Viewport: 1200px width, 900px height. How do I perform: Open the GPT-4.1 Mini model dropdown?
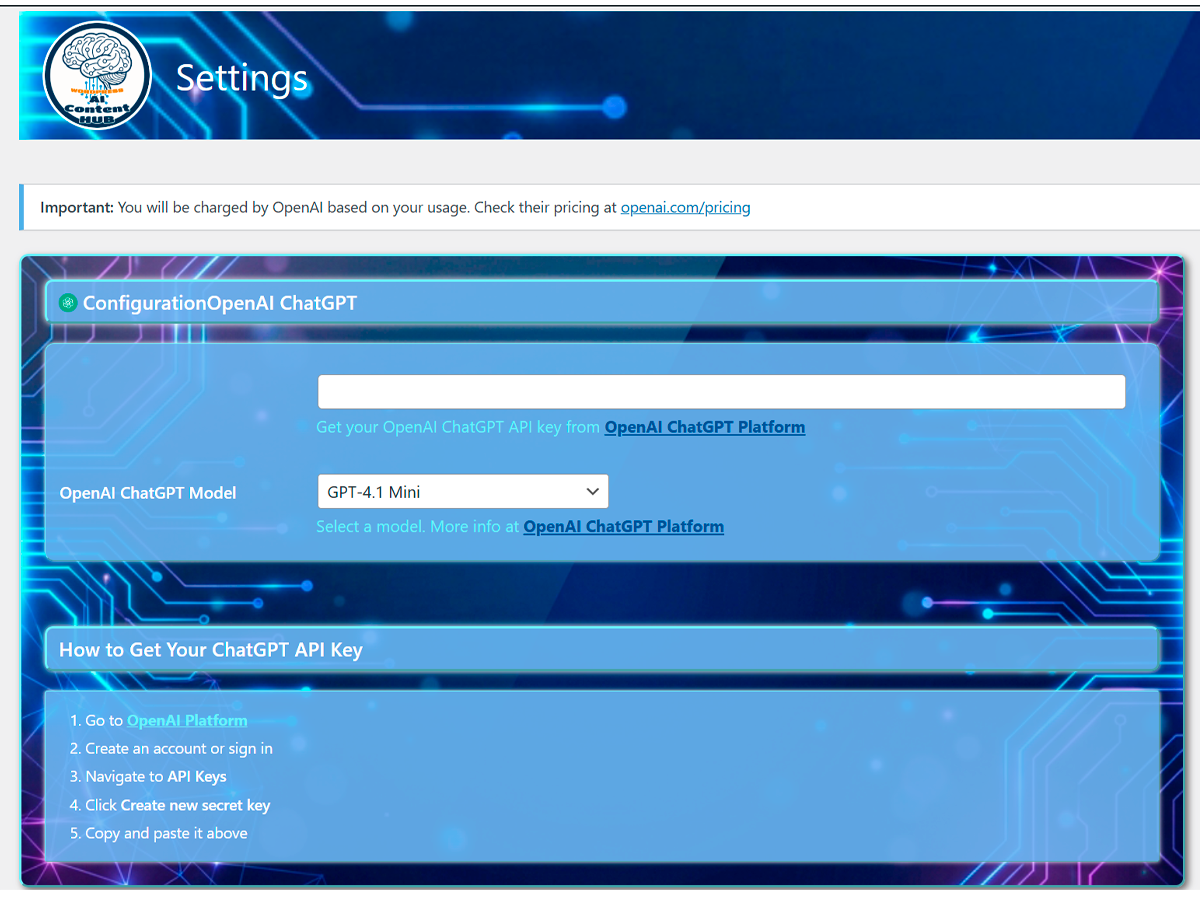pyautogui.click(x=463, y=491)
